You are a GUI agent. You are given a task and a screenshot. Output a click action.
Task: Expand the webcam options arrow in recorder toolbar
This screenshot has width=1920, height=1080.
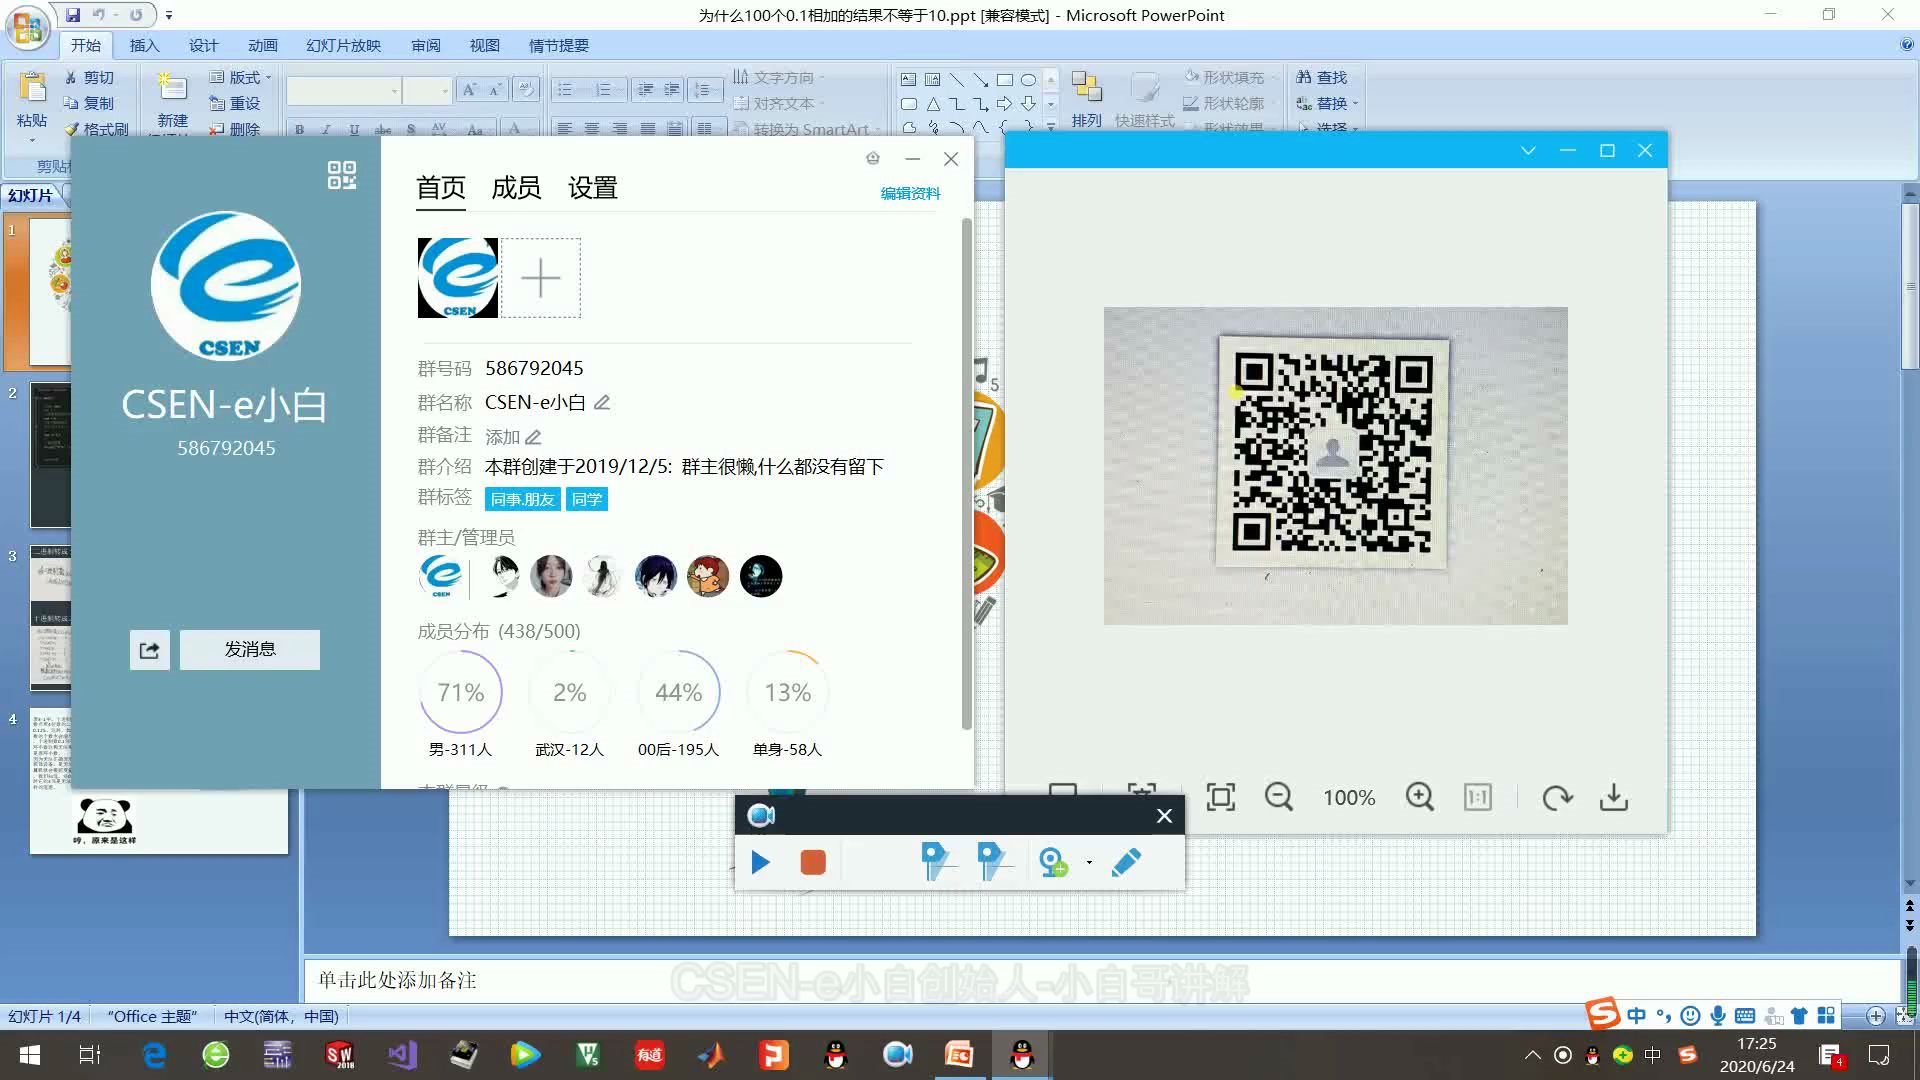[x=1089, y=863]
